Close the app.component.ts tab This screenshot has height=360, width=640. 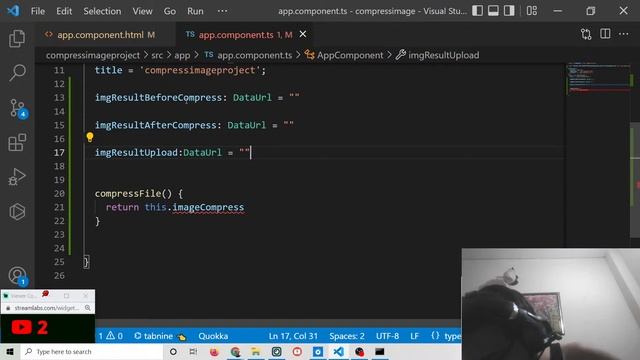303,34
